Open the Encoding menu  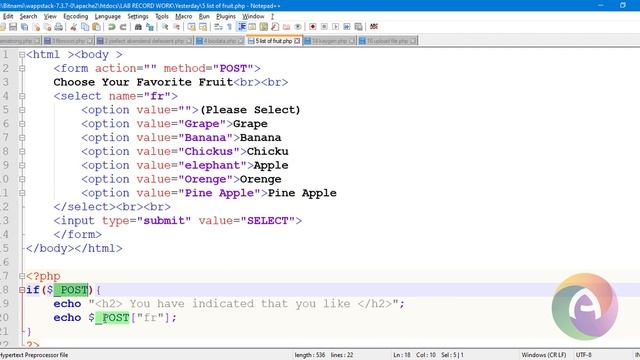(76, 16)
